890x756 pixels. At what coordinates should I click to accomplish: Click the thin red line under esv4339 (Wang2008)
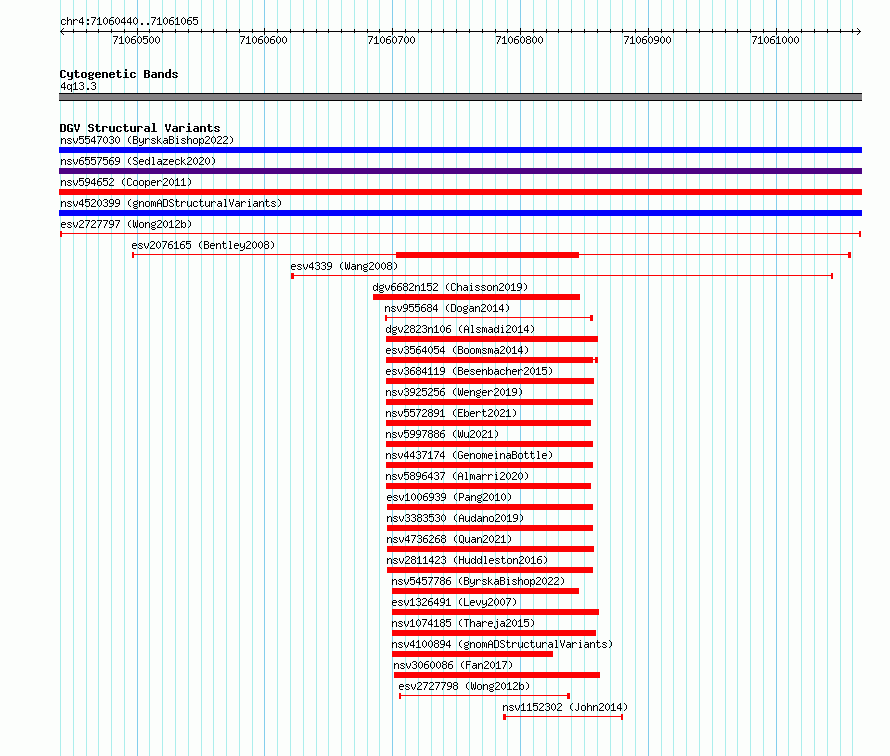562,276
